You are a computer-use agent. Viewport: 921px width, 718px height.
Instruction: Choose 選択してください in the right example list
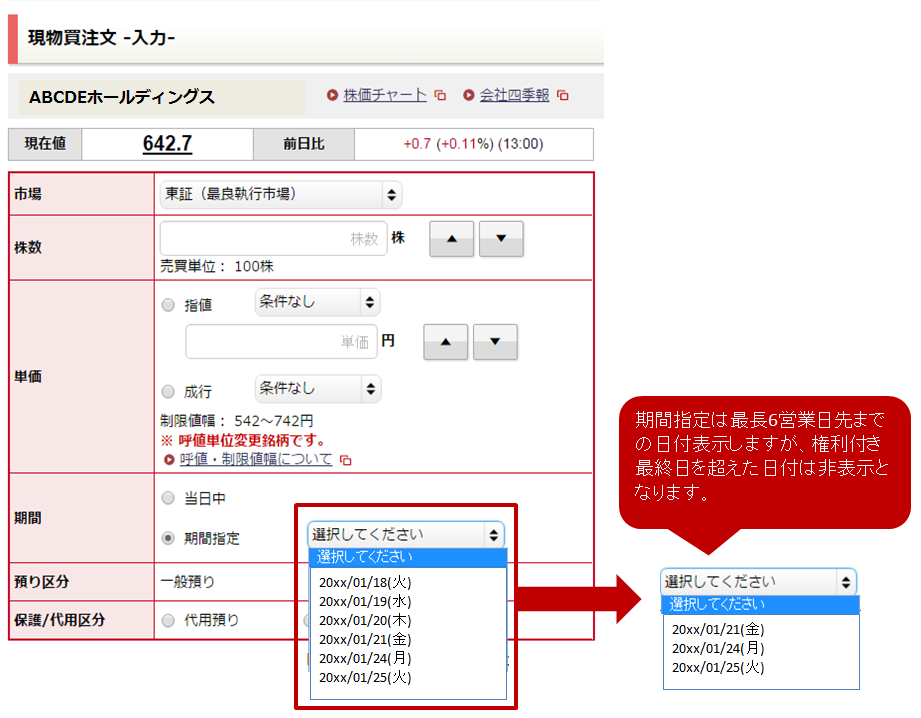[761, 605]
